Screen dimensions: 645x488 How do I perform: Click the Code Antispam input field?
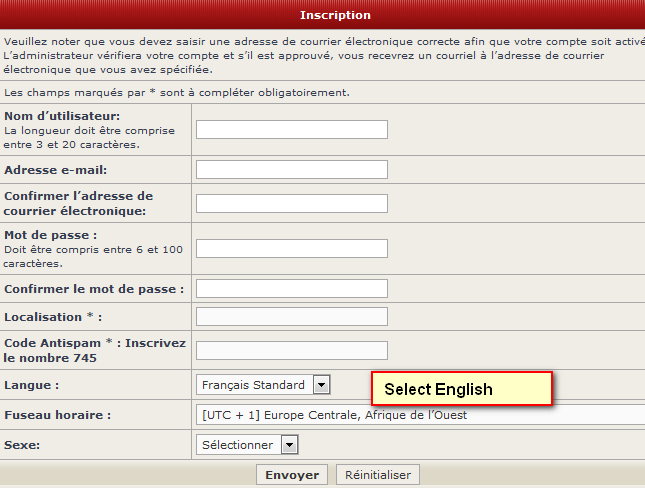pos(291,350)
